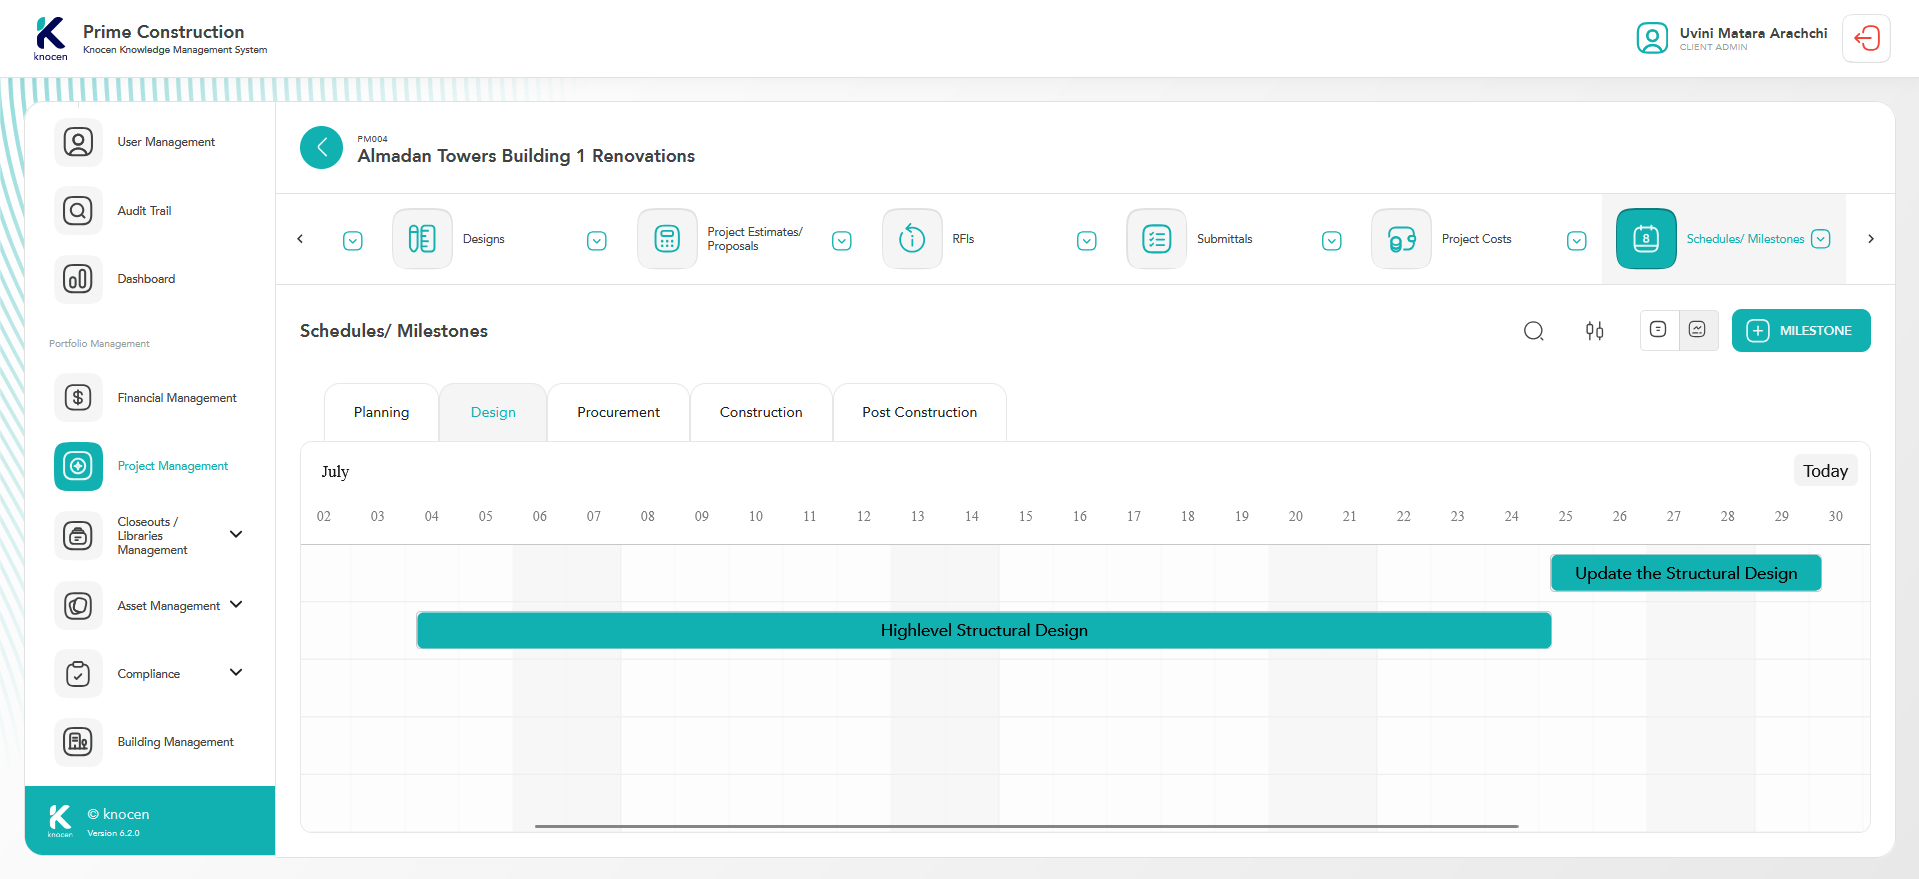The height and width of the screenshot is (879, 1919).
Task: Open the filter sliders icon
Action: [1594, 331]
